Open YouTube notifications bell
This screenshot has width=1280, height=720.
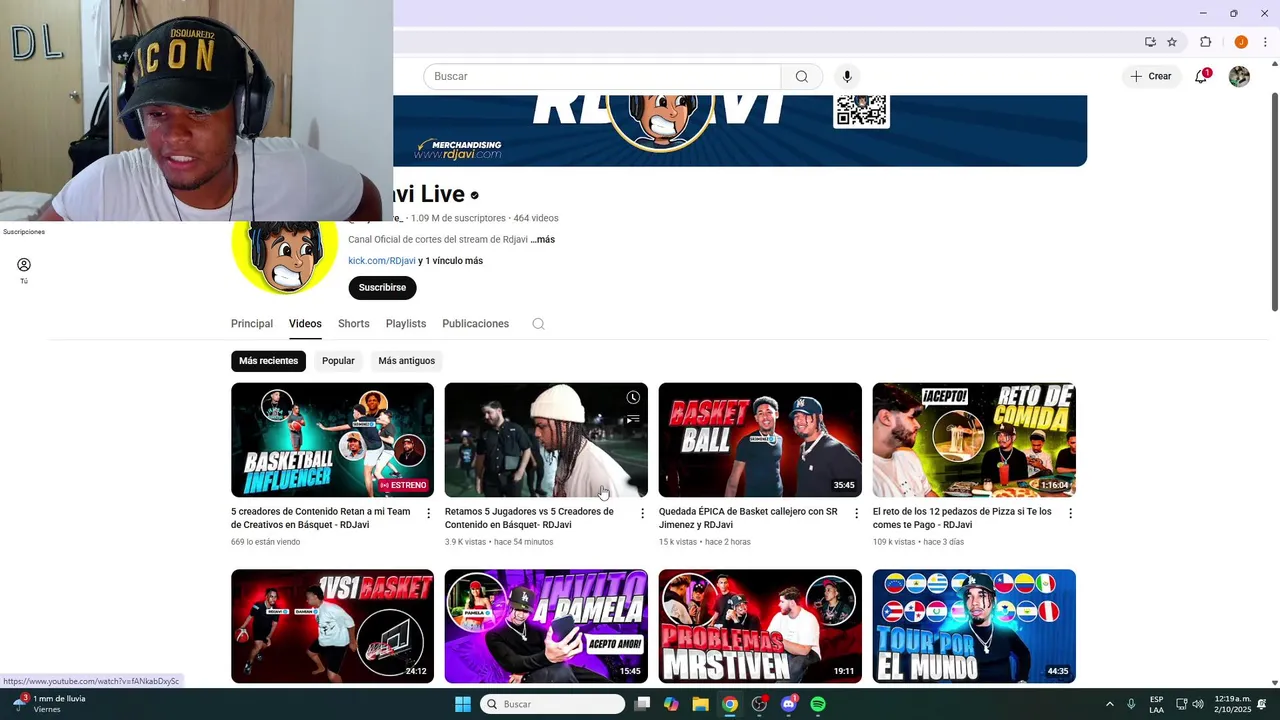pyautogui.click(x=1201, y=77)
